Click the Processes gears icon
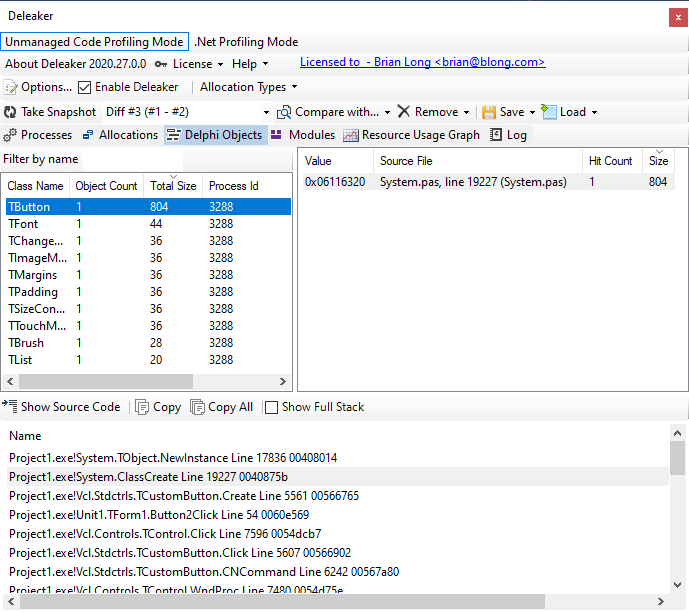This screenshot has height=613, width=689. (x=10, y=135)
